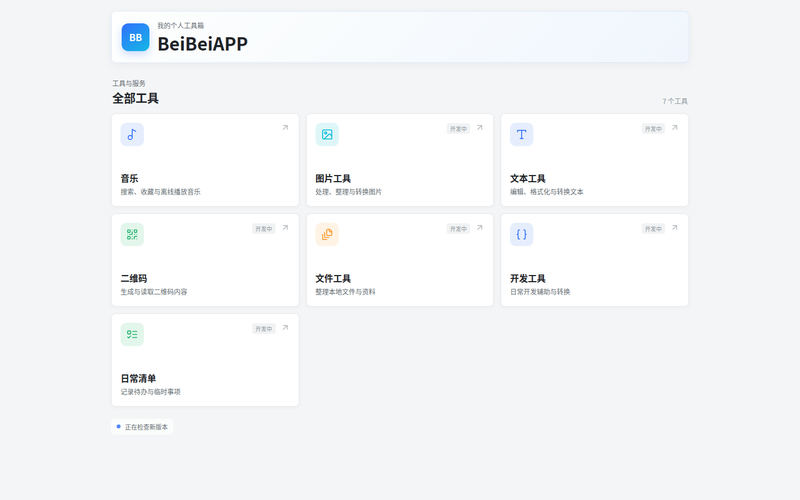Click description 搜索、收藏与离线播放音乐
The height and width of the screenshot is (500, 800).
pyautogui.click(x=160, y=192)
